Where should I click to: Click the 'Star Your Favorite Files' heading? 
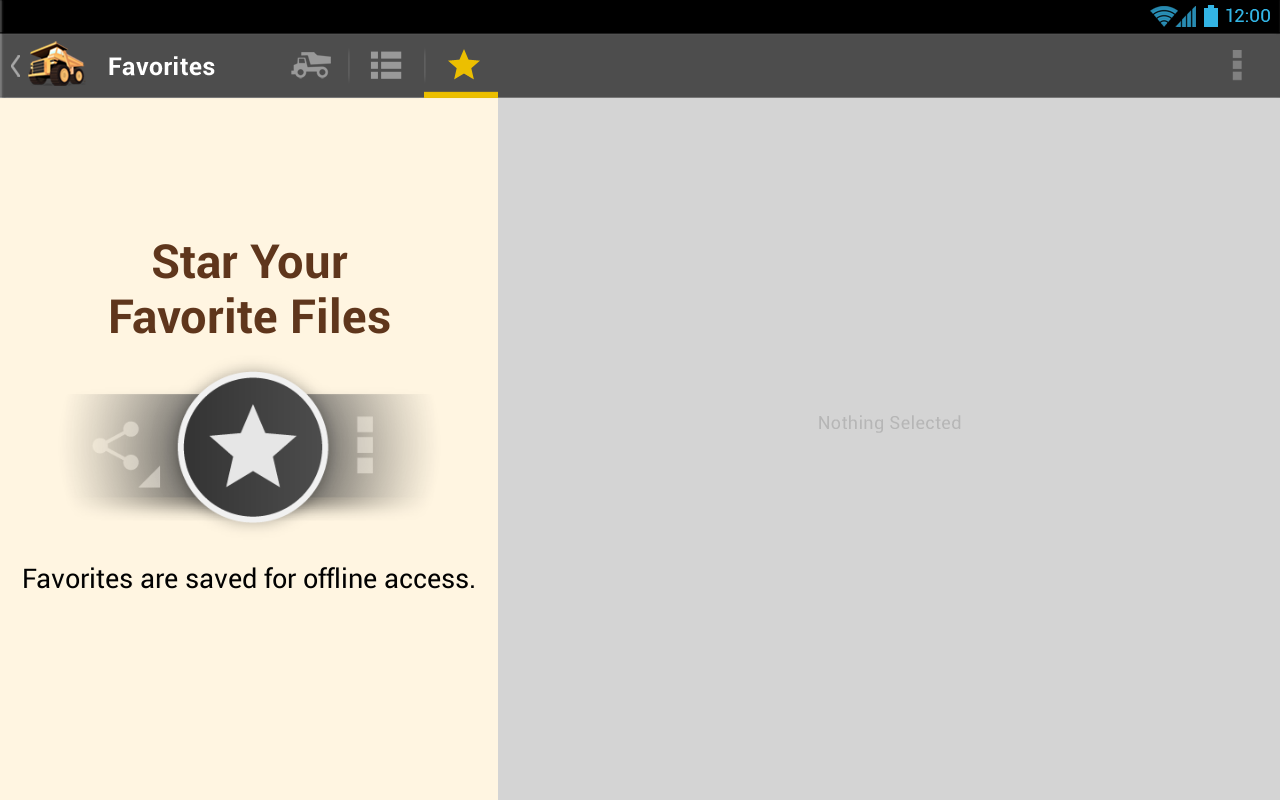pos(249,289)
